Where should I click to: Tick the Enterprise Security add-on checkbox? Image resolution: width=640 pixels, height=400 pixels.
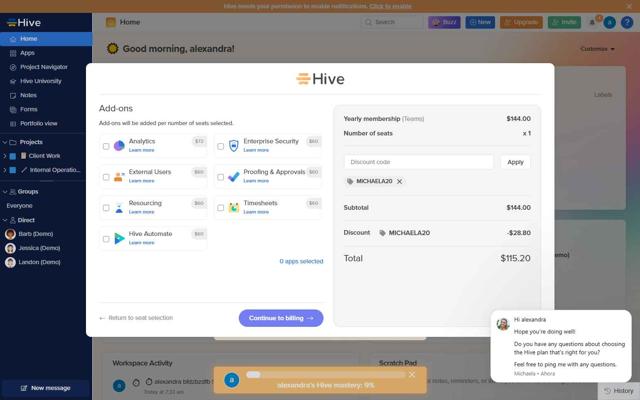[220, 146]
